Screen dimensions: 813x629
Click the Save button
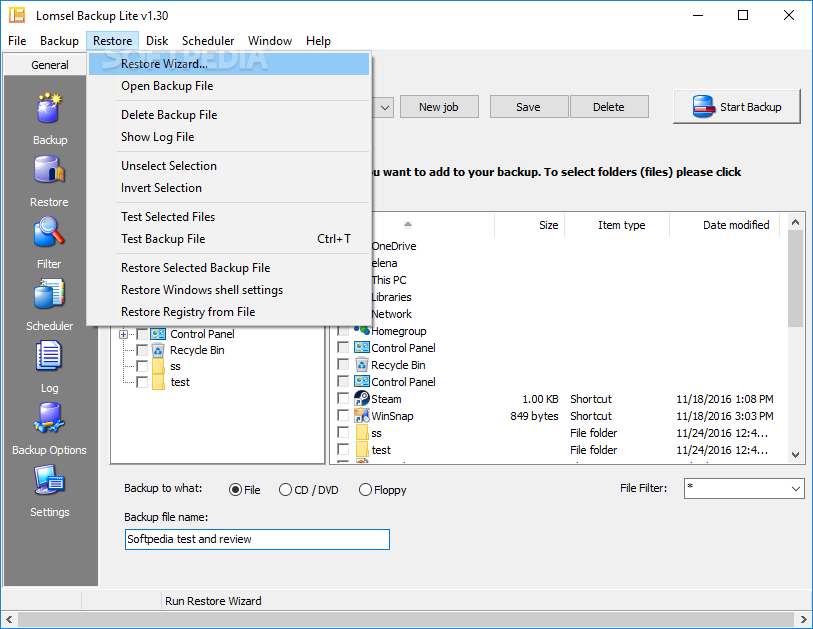(x=528, y=107)
